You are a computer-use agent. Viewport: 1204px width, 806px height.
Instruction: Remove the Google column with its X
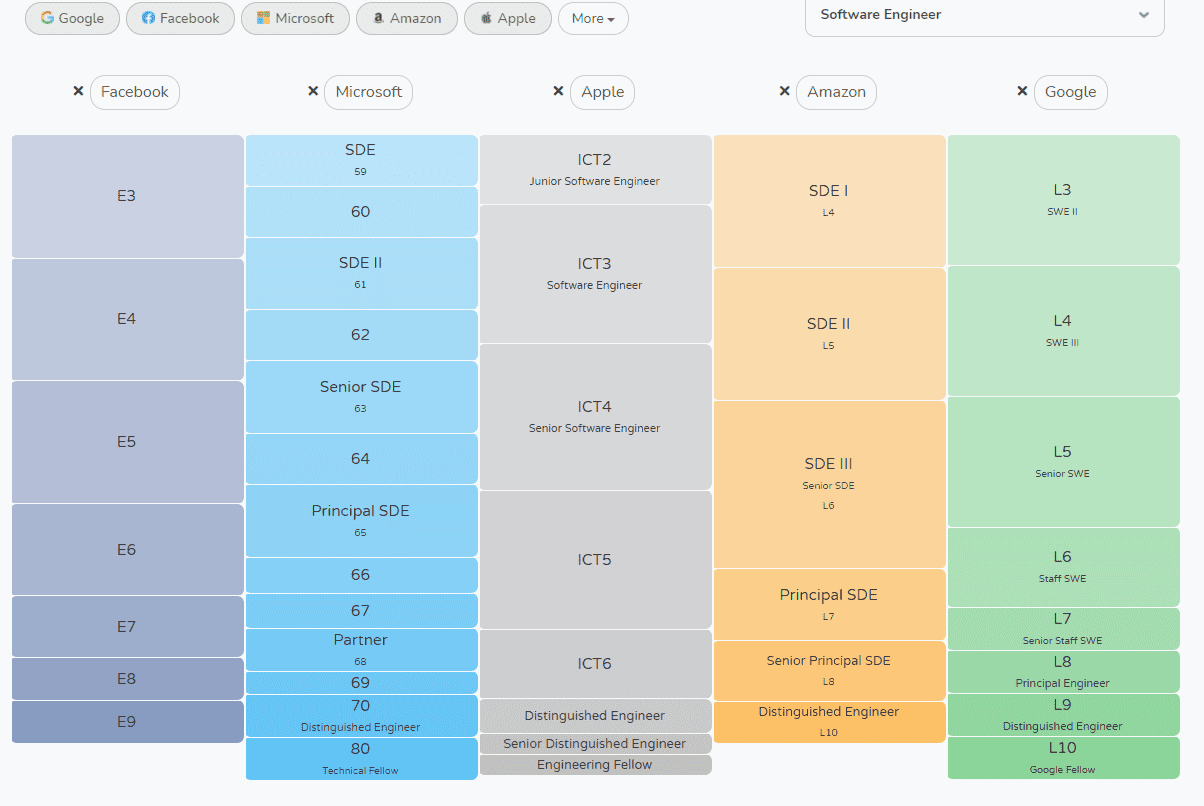pos(1022,90)
